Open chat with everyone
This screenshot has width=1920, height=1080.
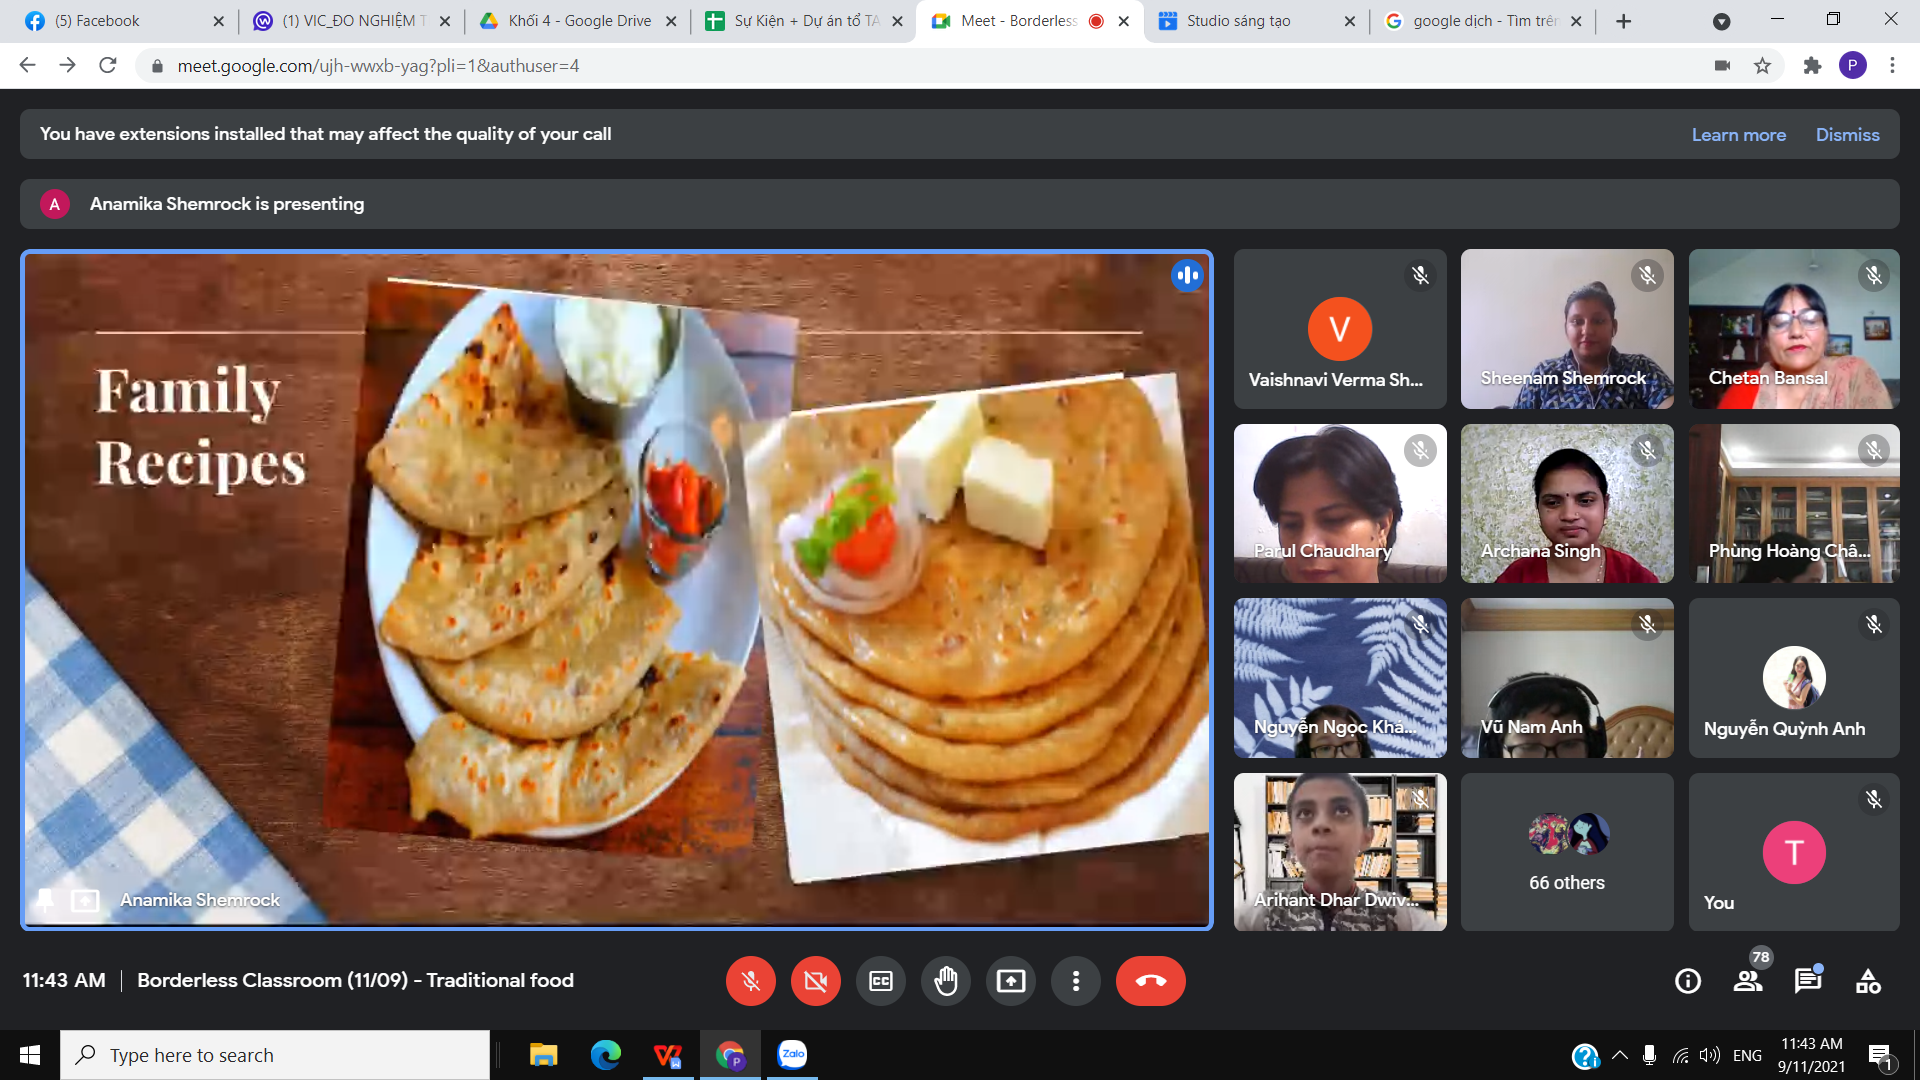click(1807, 981)
